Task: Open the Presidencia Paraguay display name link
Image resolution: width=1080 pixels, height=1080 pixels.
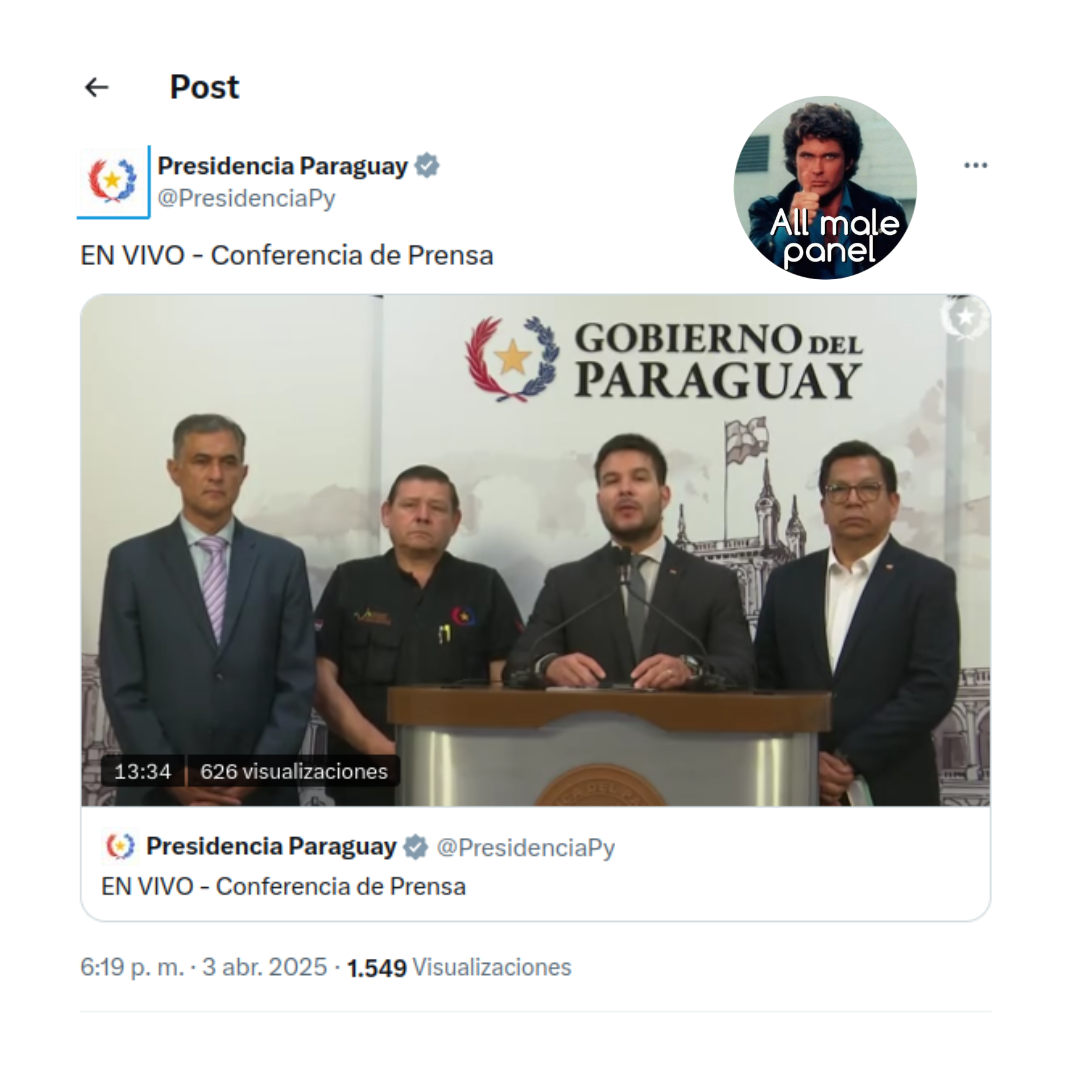Action: click(x=282, y=166)
